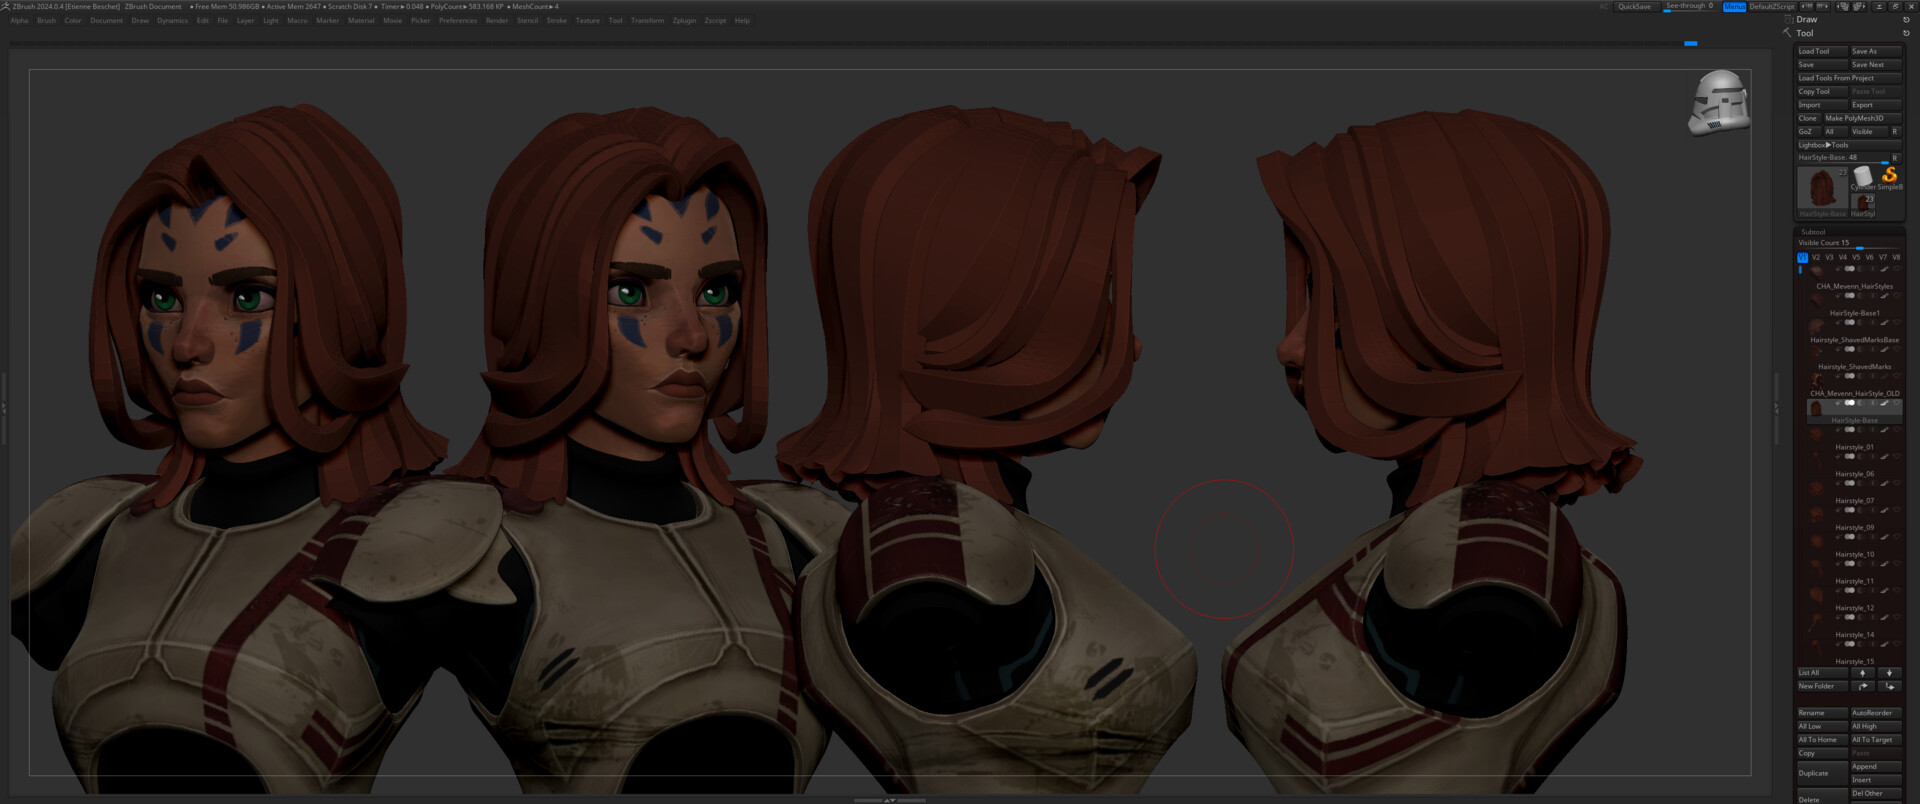
Task: Adjust the See-through slider
Action: (1689, 6)
